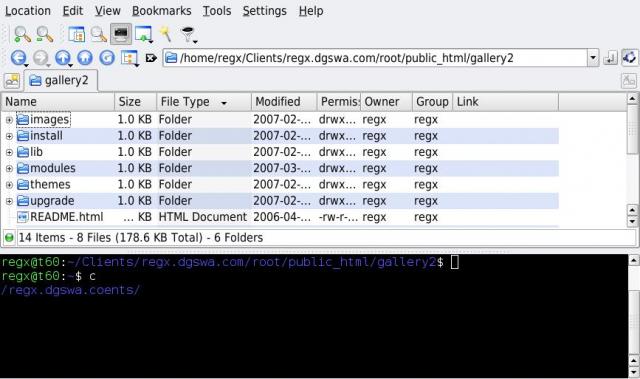This screenshot has height=379, width=640.
Task: Select the themes folder
Action: (x=44, y=184)
